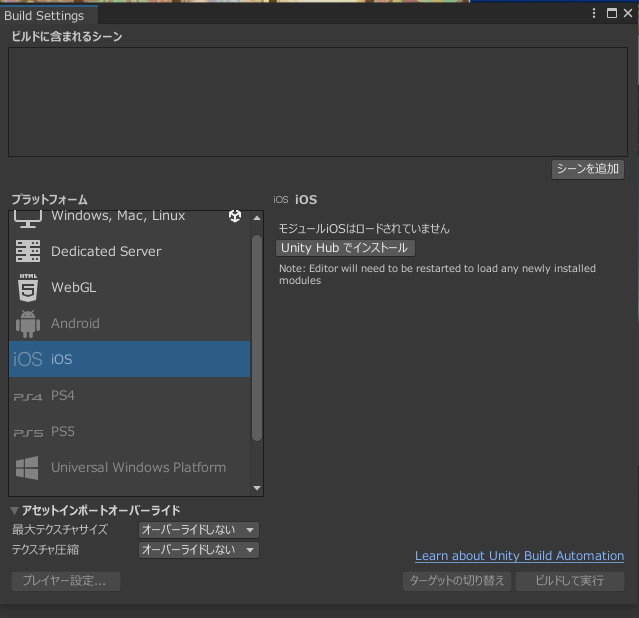Open the window's three-dot options menu
Image resolution: width=639 pixels, height=618 pixels.
[x=594, y=14]
